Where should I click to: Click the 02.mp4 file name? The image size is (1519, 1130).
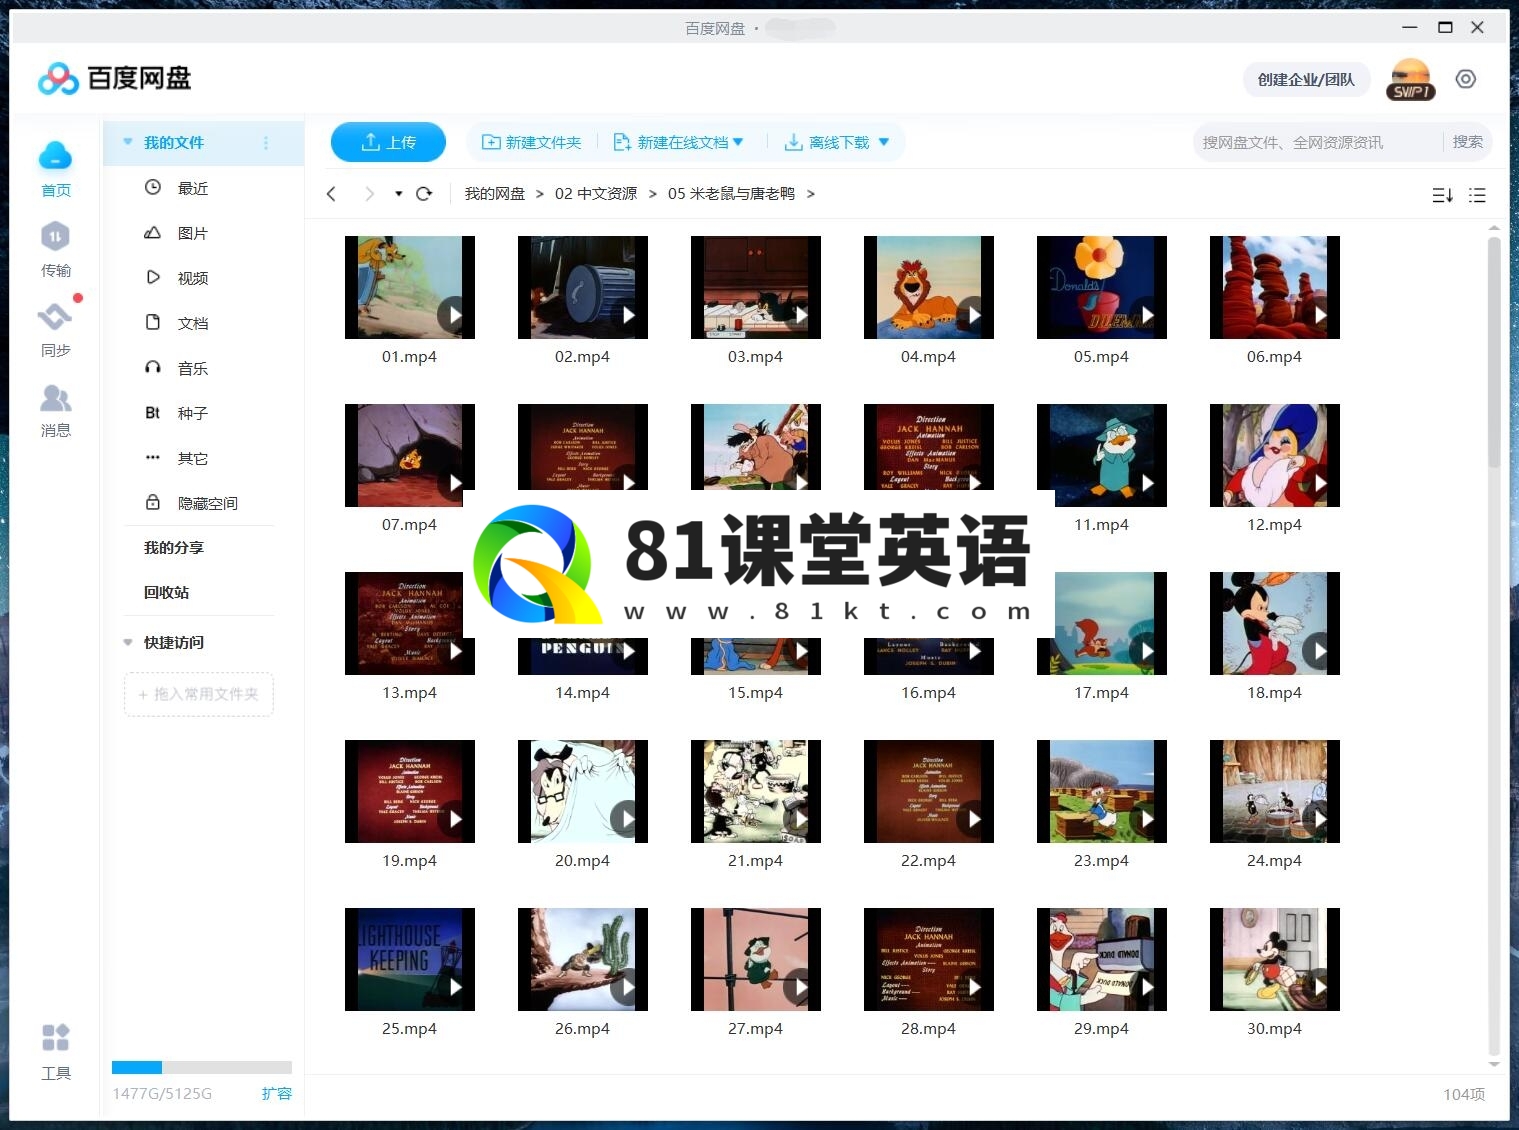click(x=582, y=357)
